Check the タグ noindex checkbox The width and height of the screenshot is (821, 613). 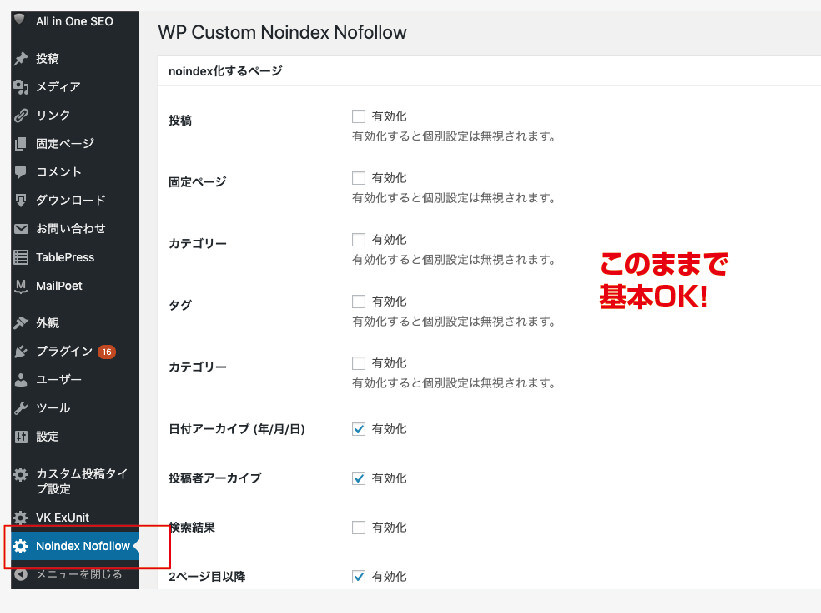(359, 301)
